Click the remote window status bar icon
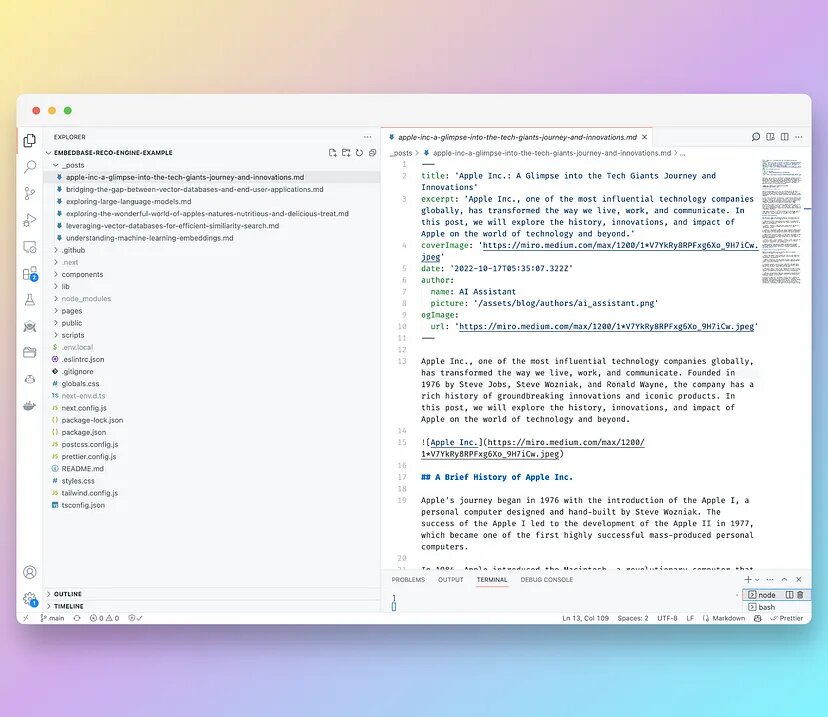This screenshot has height=717, width=828. click(26, 618)
